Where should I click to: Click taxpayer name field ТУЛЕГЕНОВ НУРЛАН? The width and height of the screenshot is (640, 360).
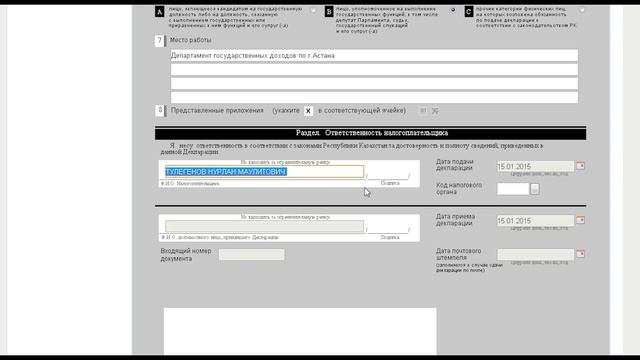(264, 172)
